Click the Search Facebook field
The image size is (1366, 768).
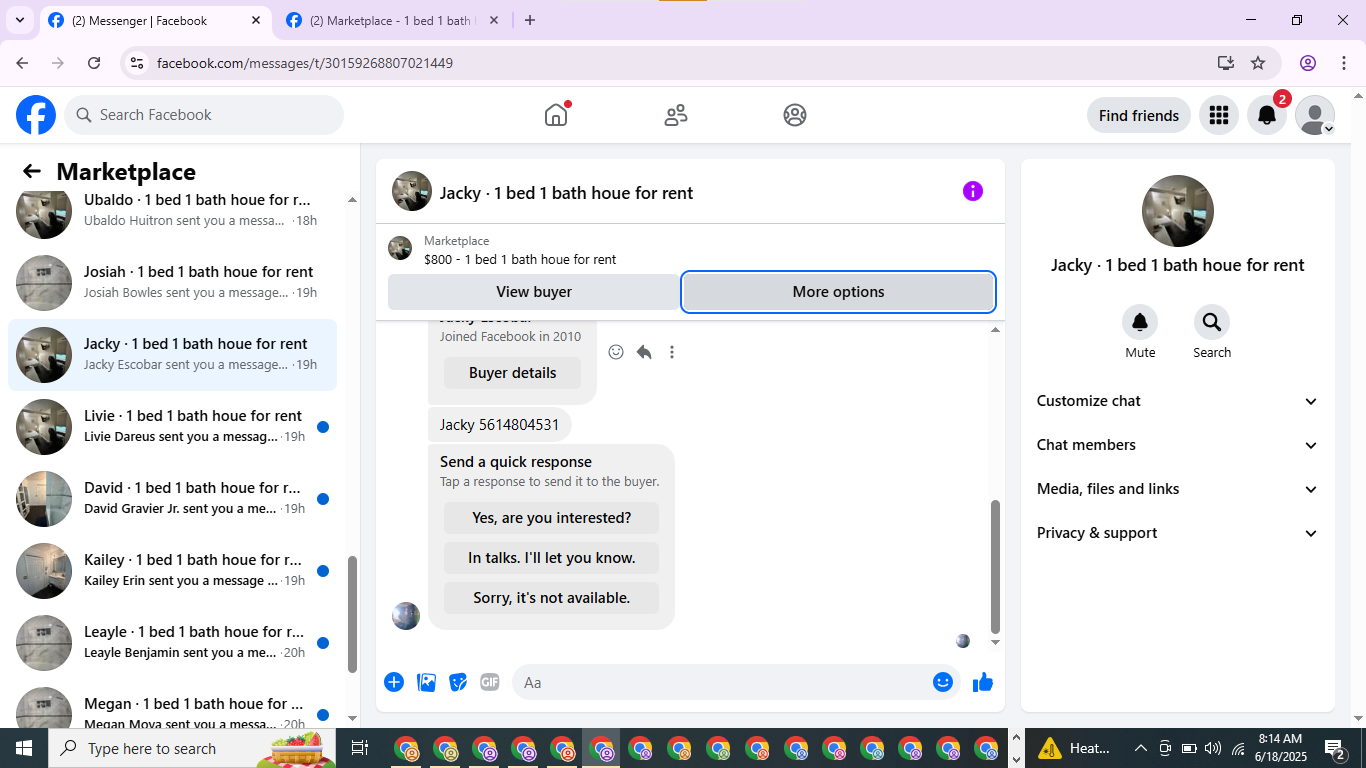coord(204,115)
